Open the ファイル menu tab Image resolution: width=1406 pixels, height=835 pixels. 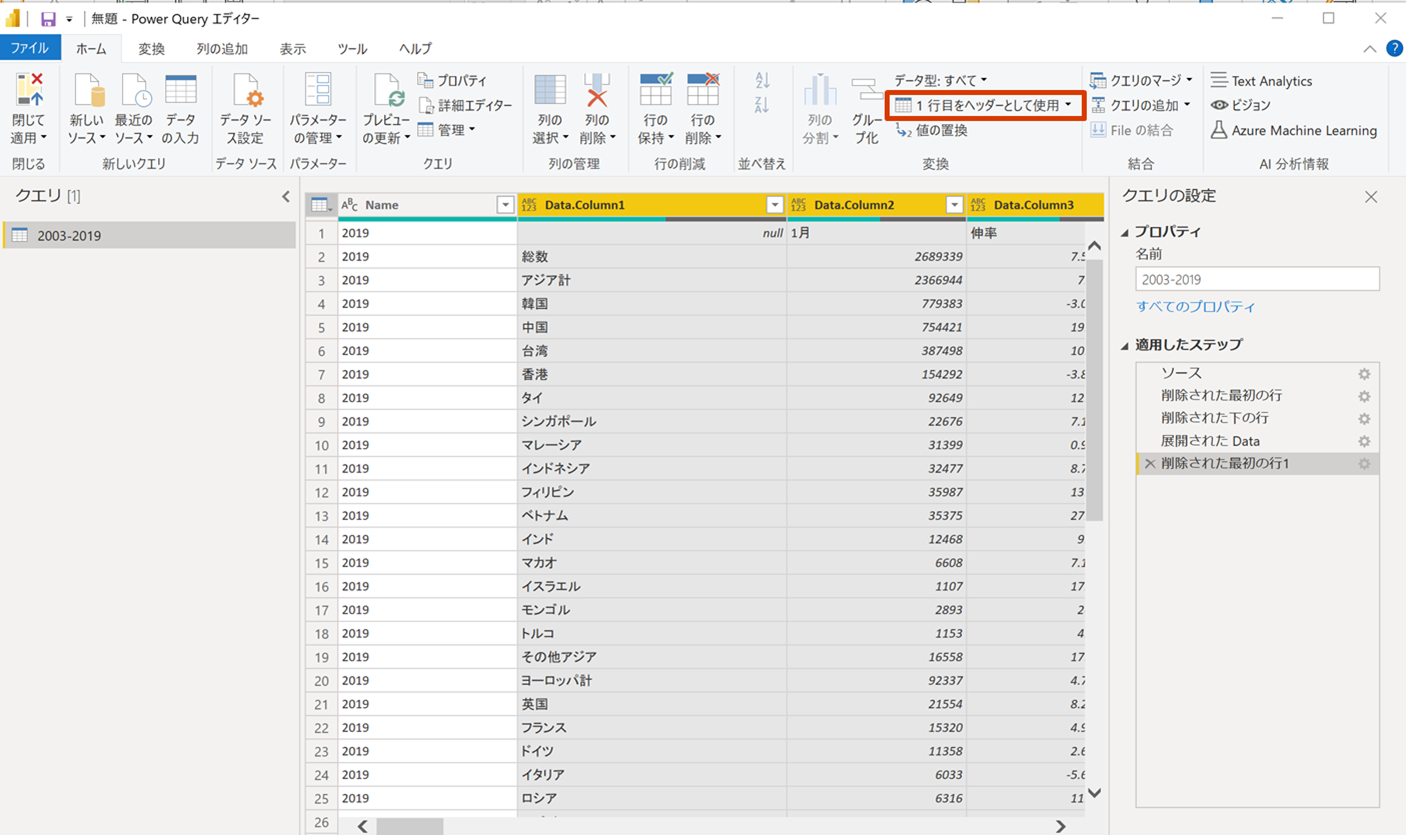point(30,48)
